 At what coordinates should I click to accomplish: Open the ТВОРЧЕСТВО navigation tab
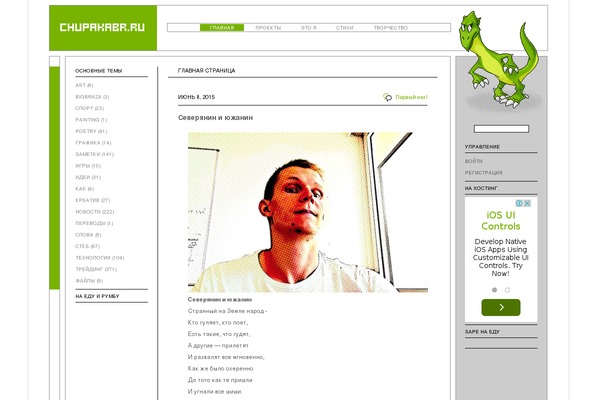tap(391, 28)
